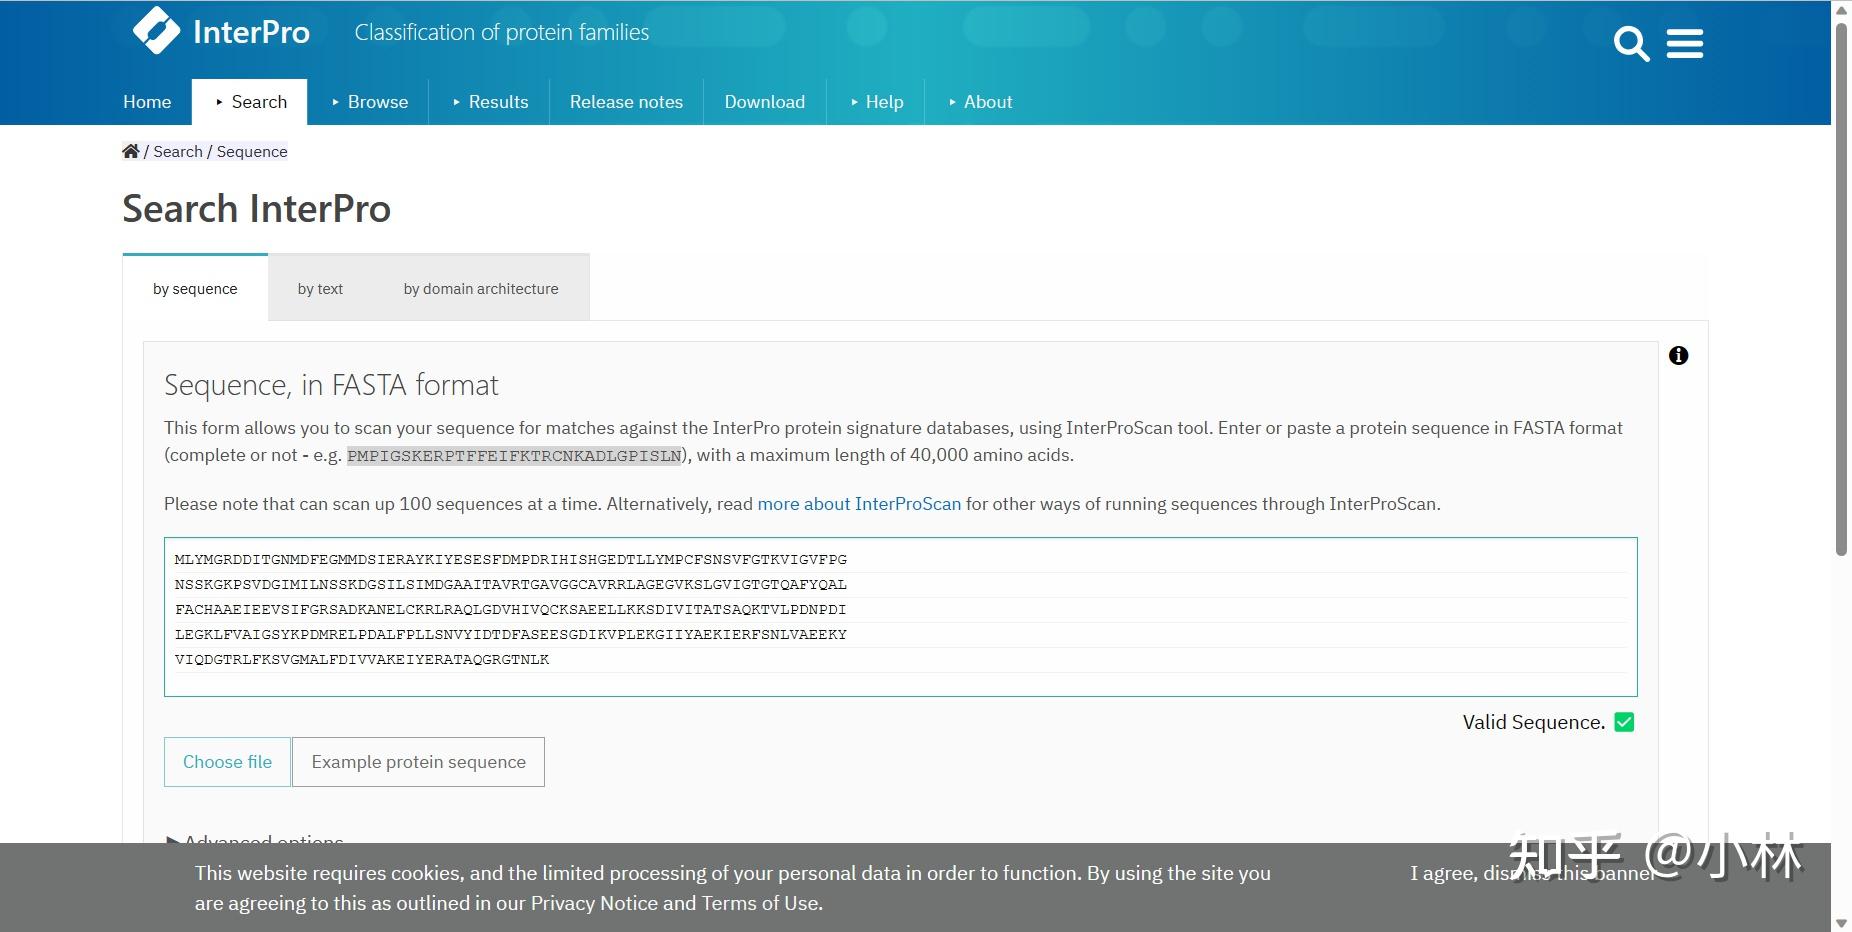
Task: Click the 'Sequence, in FASTA format' heading
Action: 331,385
